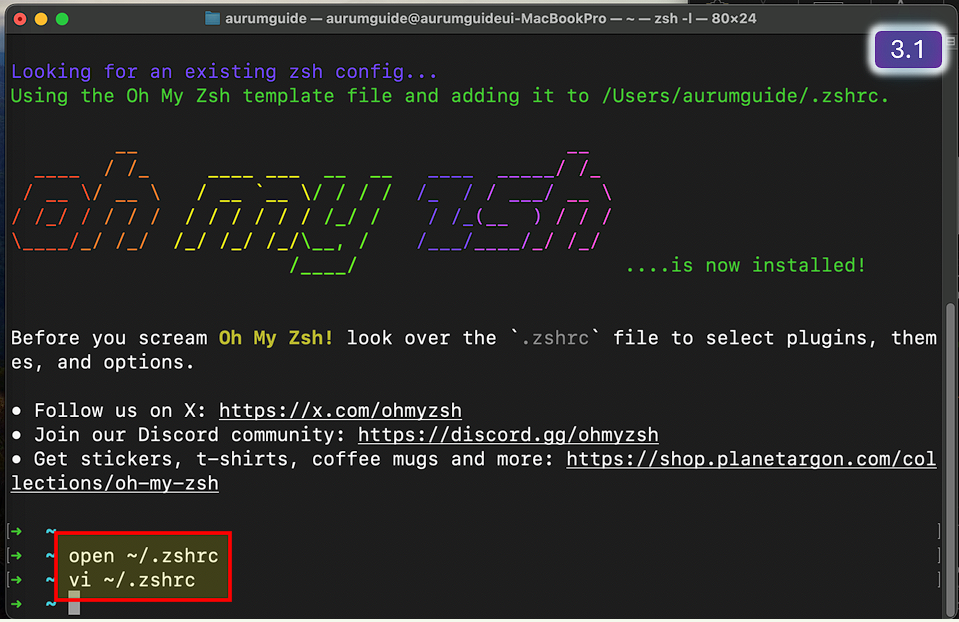Click the terminal window title text
Viewport: 959px width, 622px height.
click(491, 18)
